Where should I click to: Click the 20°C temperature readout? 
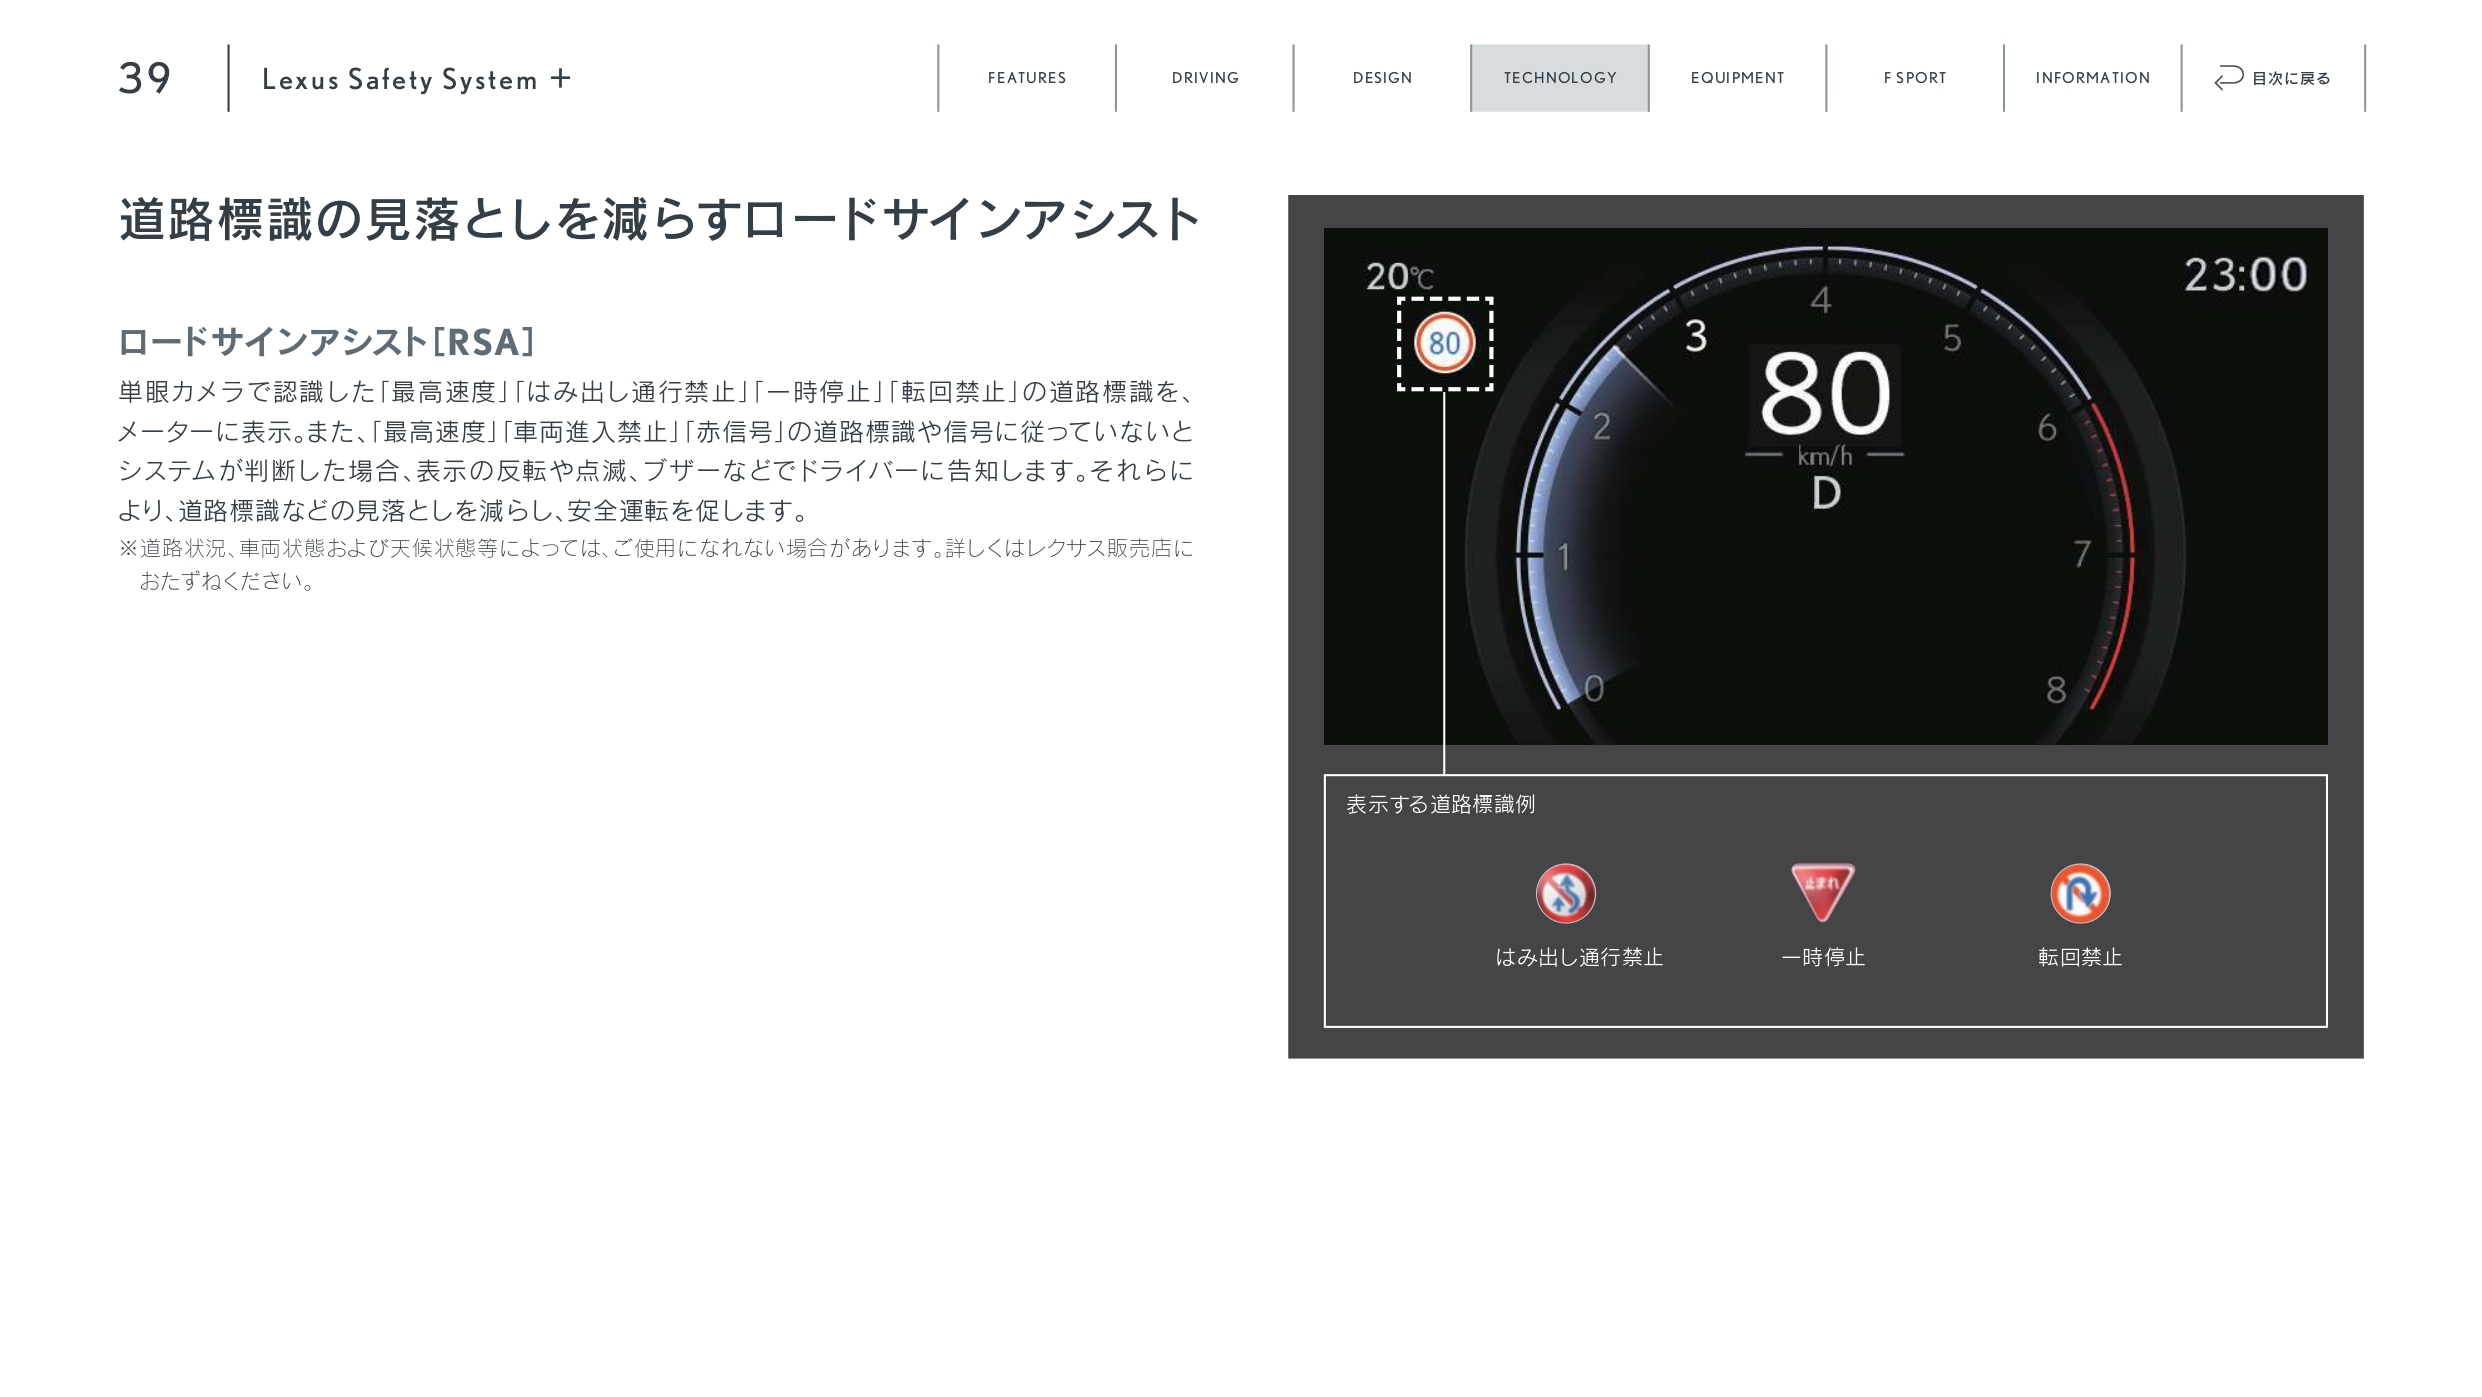tap(1399, 276)
